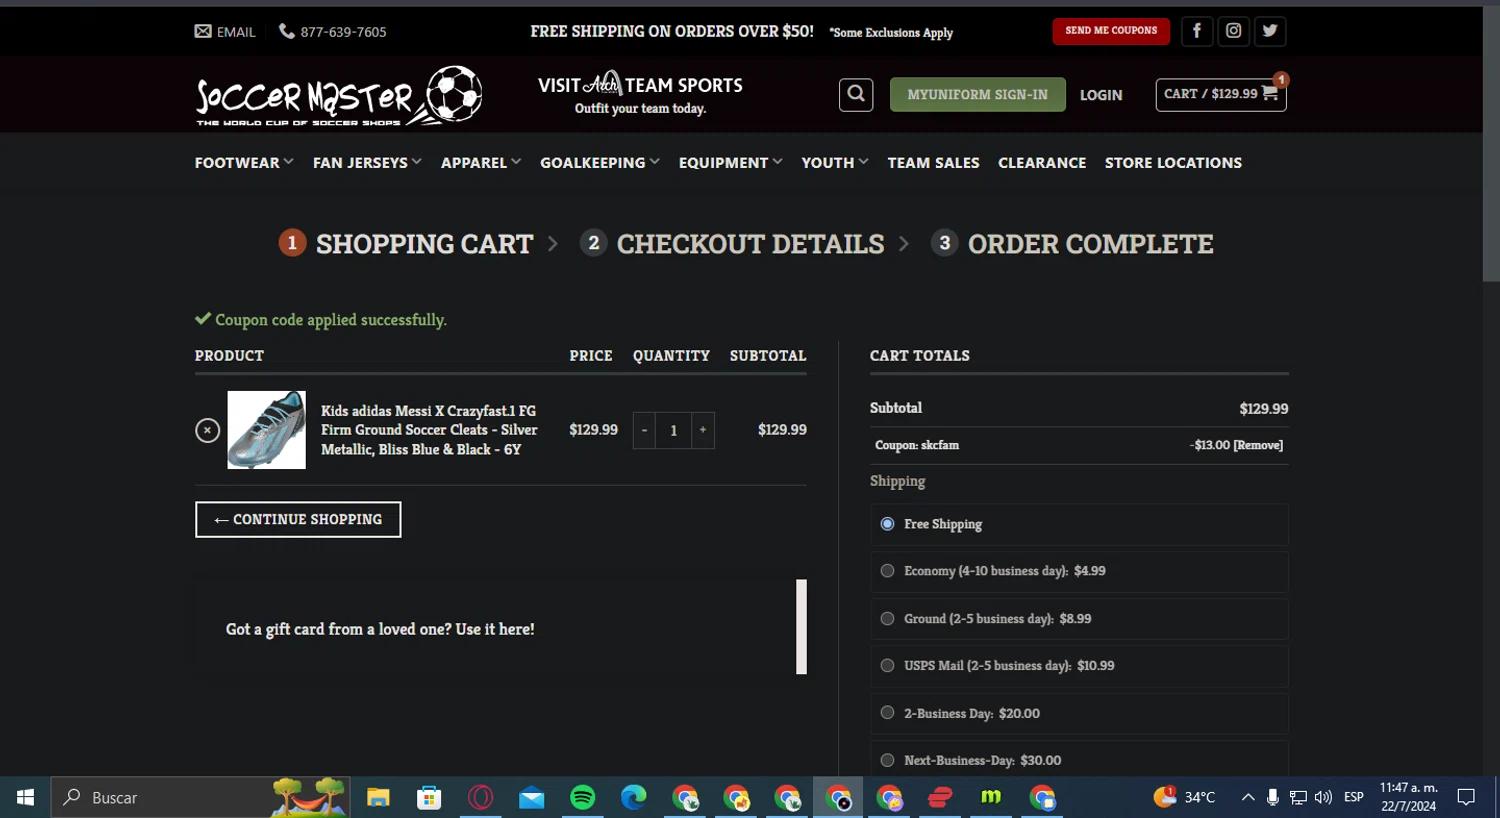Expand the Equipment menu
The width and height of the screenshot is (1500, 818).
click(x=730, y=162)
